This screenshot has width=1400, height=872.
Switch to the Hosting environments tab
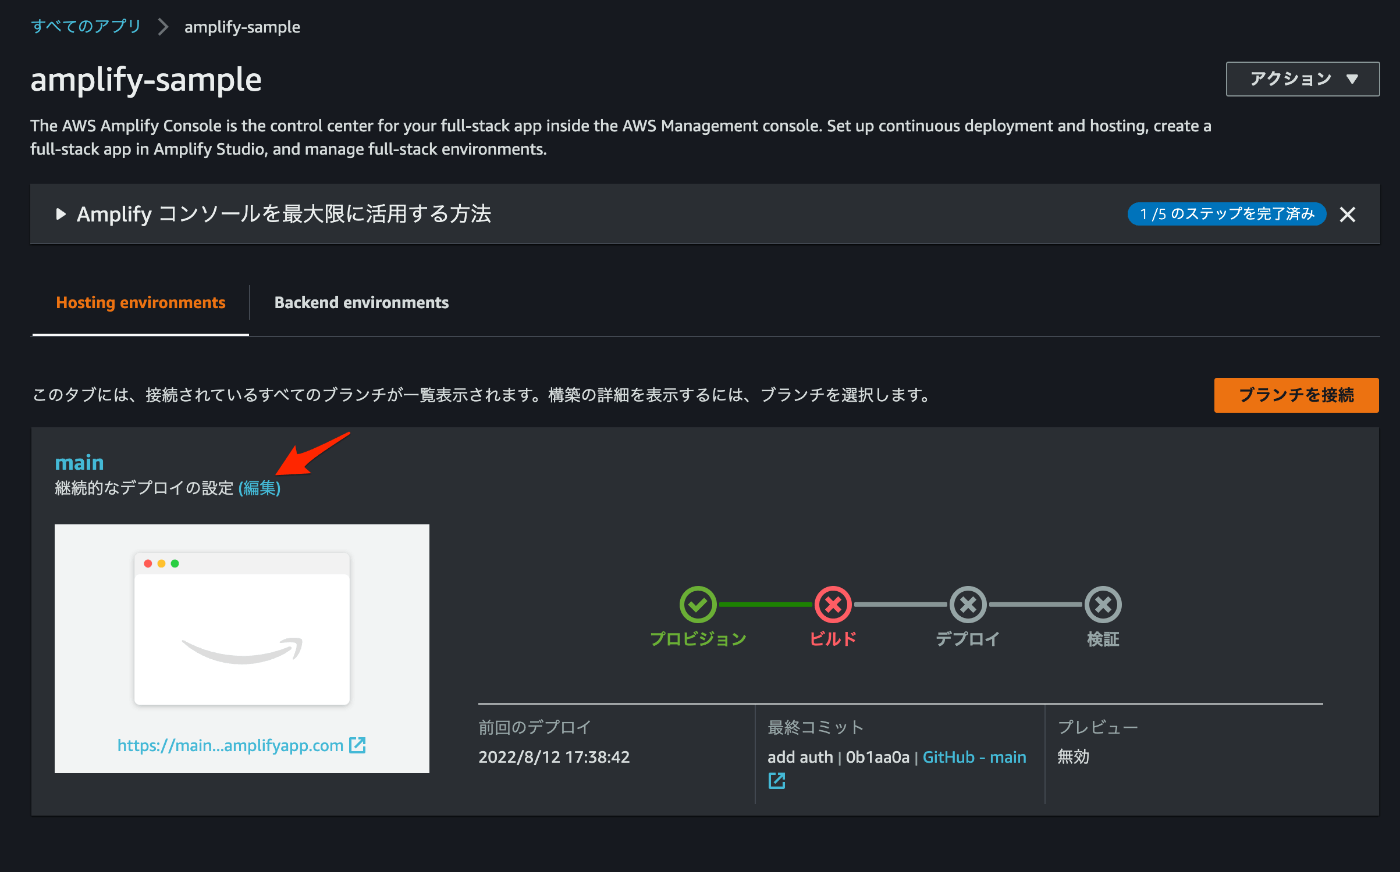141,302
